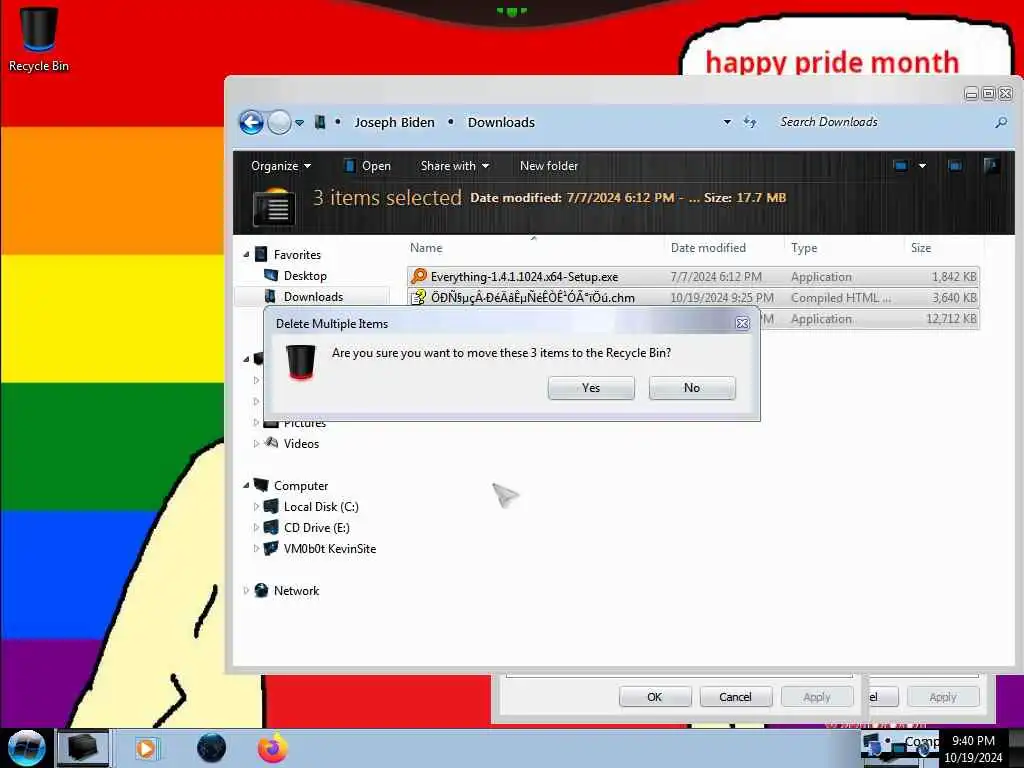Open Desktop in Favorites

coord(305,276)
